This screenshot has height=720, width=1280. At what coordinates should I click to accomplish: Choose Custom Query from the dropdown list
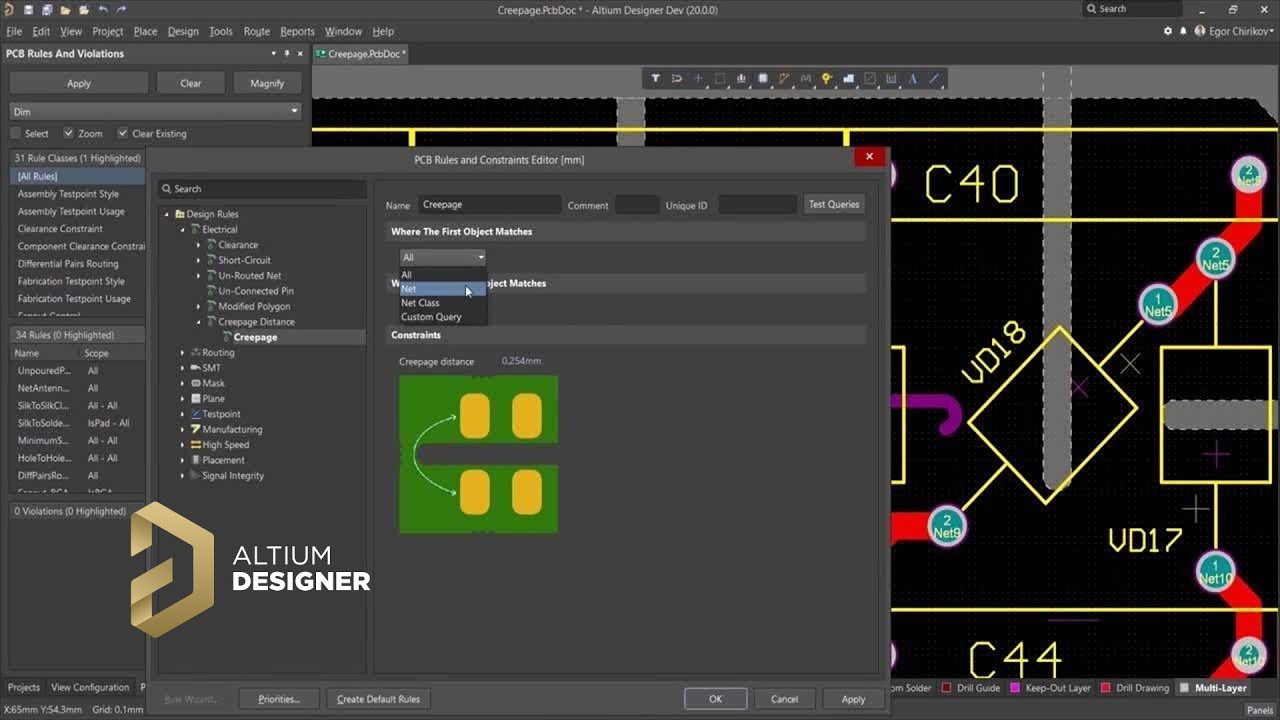point(443,317)
